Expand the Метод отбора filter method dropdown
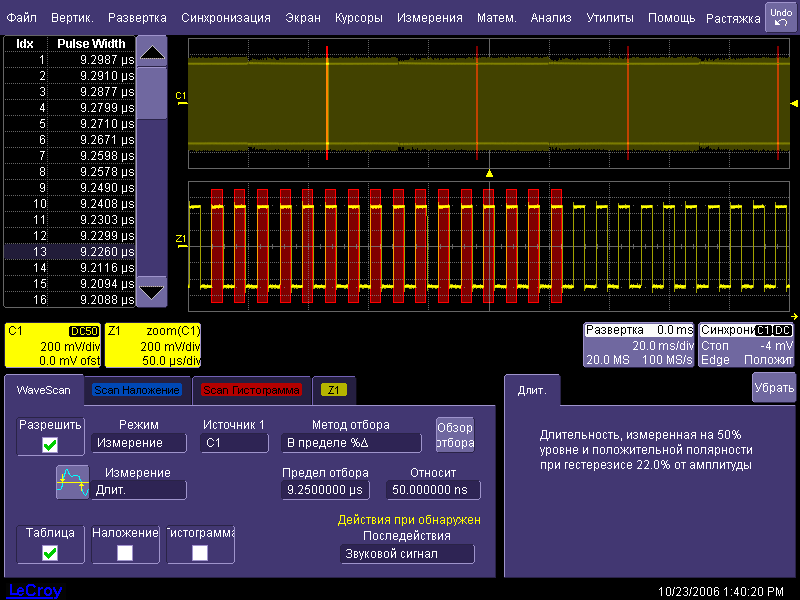 click(351, 442)
